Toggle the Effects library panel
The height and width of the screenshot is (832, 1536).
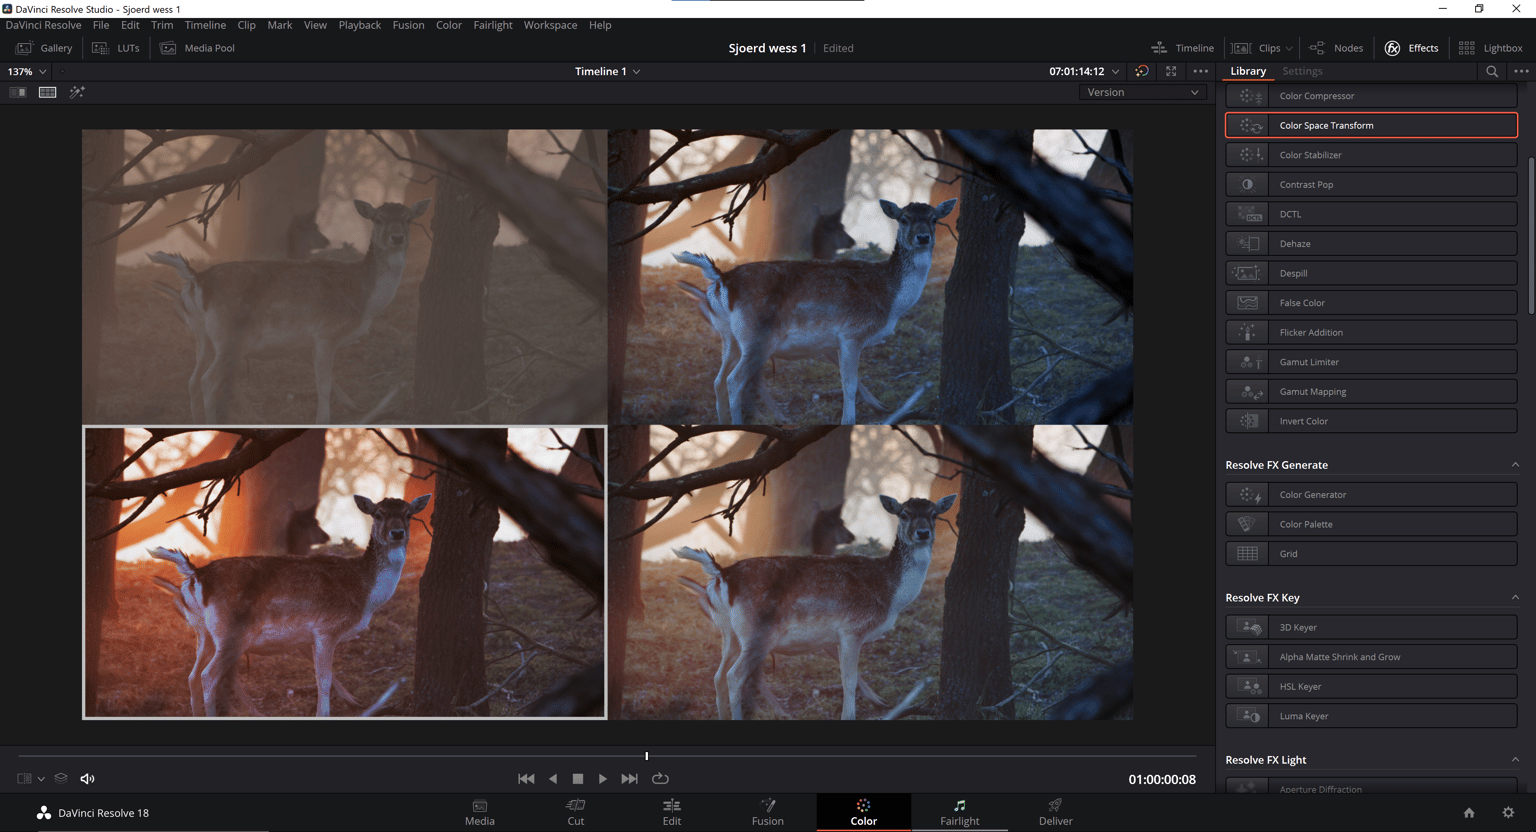[1411, 48]
